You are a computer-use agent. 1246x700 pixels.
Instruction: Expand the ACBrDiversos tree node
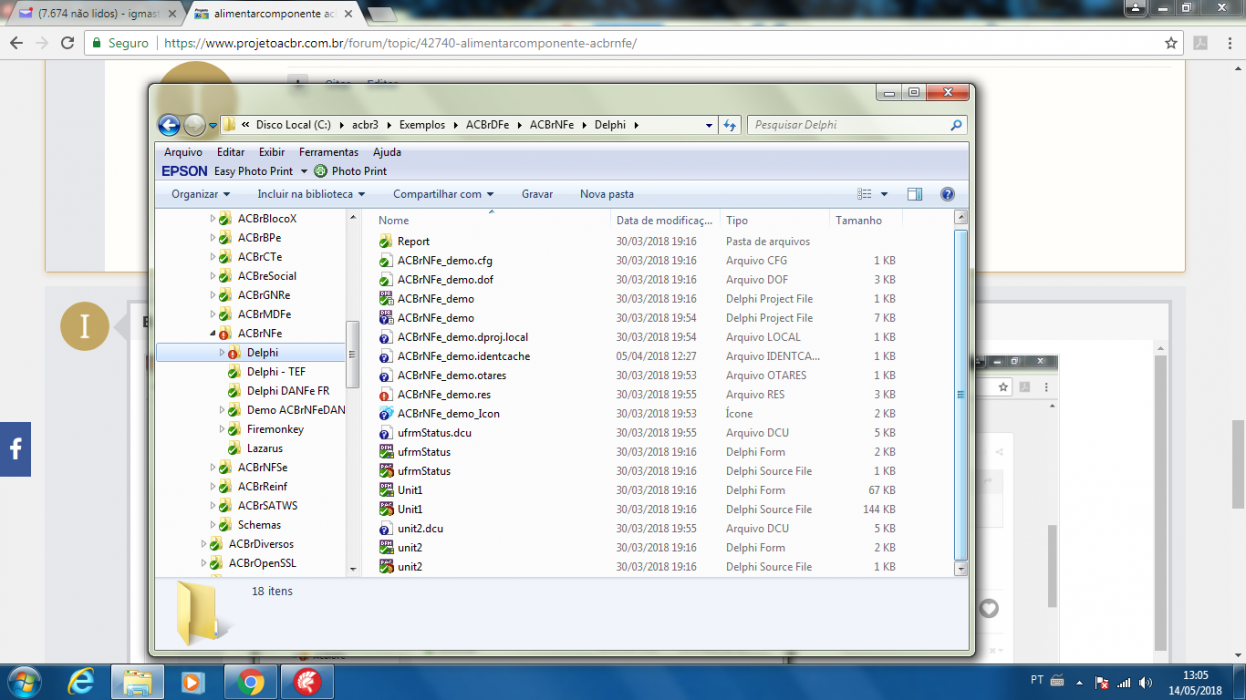pyautogui.click(x=204, y=544)
